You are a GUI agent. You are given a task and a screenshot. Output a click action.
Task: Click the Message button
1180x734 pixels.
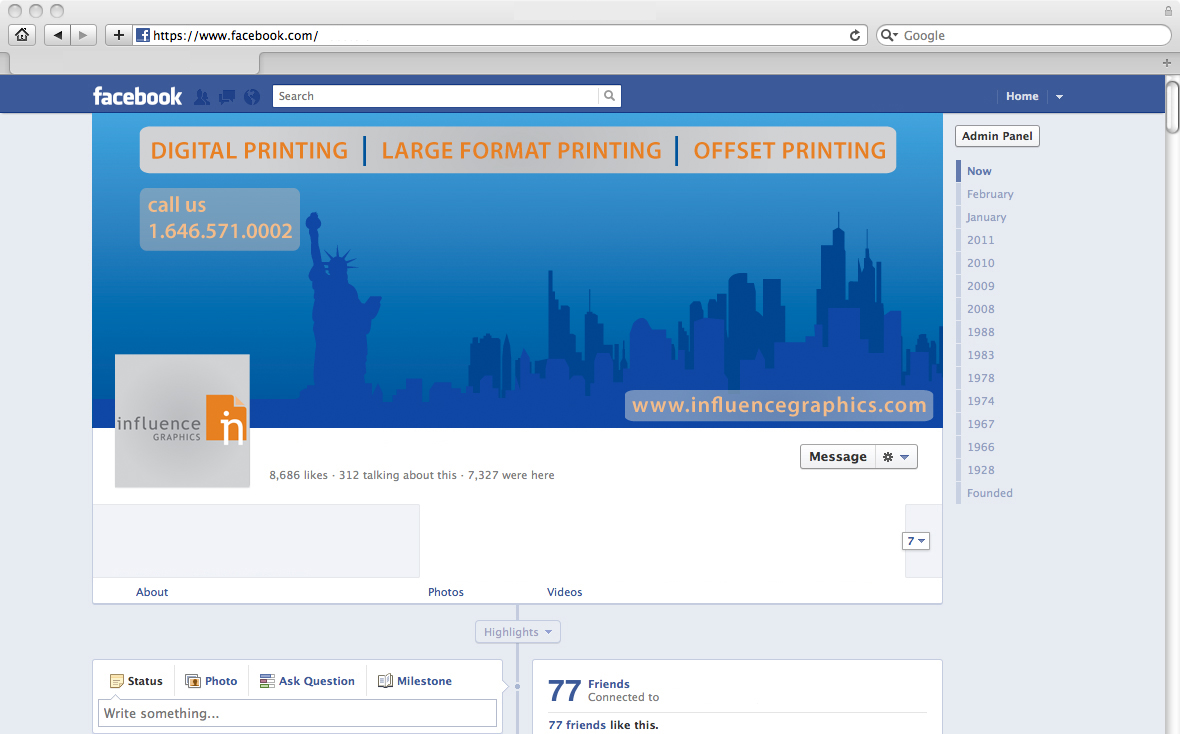(838, 457)
